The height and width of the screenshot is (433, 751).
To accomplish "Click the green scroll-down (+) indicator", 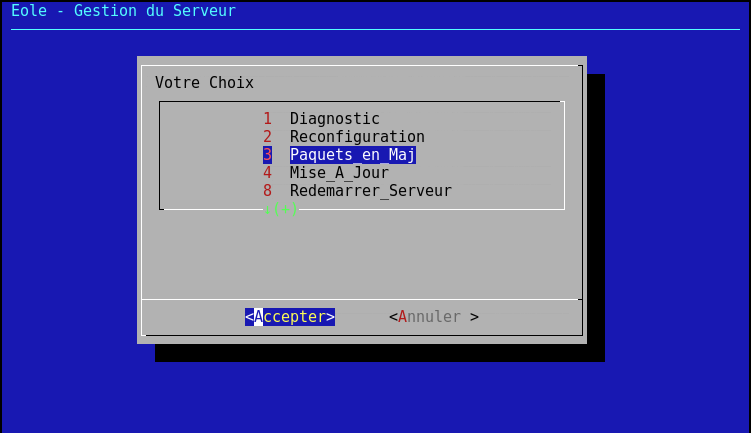I will [x=281, y=209].
